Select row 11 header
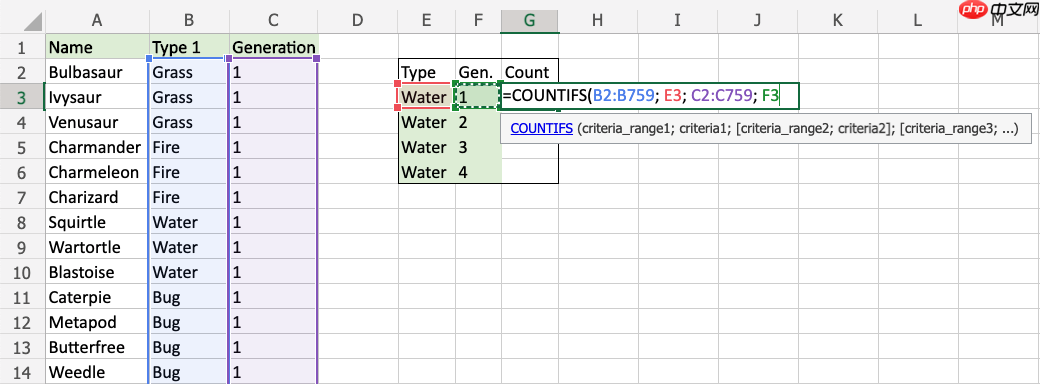Screen dimensions: 1040x384 coord(21,297)
